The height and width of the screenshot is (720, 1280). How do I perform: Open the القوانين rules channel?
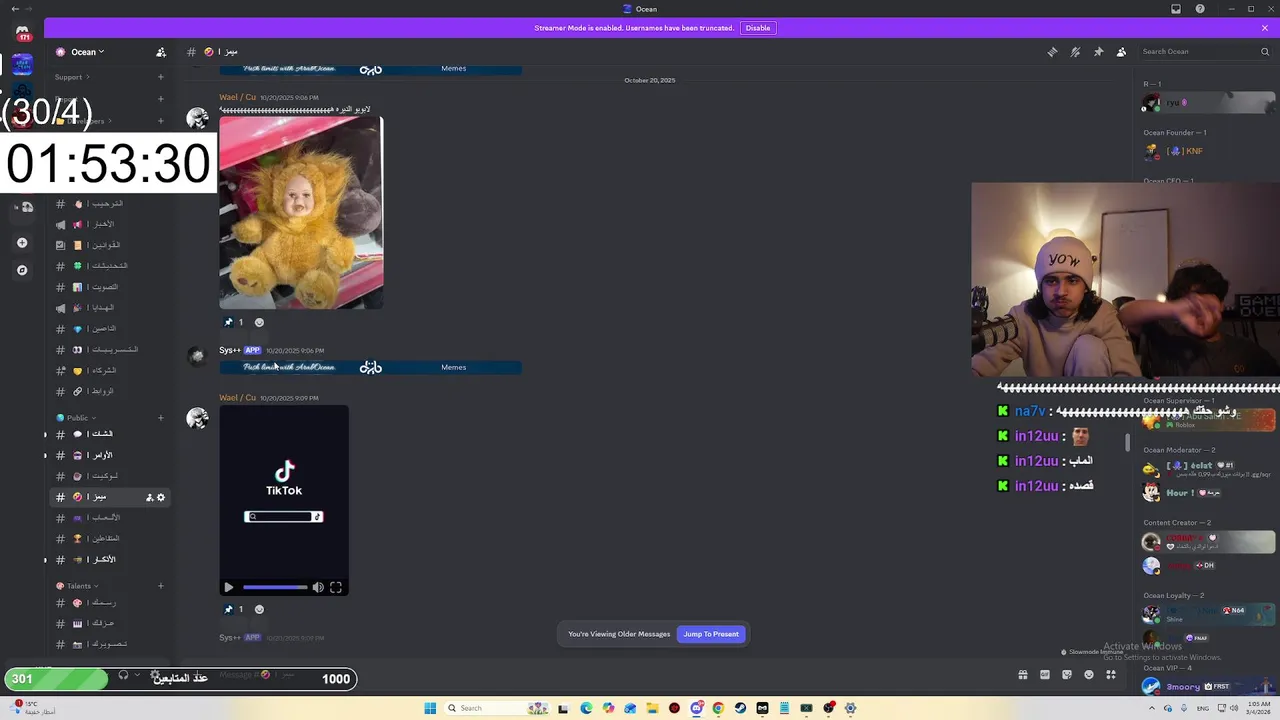[110, 245]
